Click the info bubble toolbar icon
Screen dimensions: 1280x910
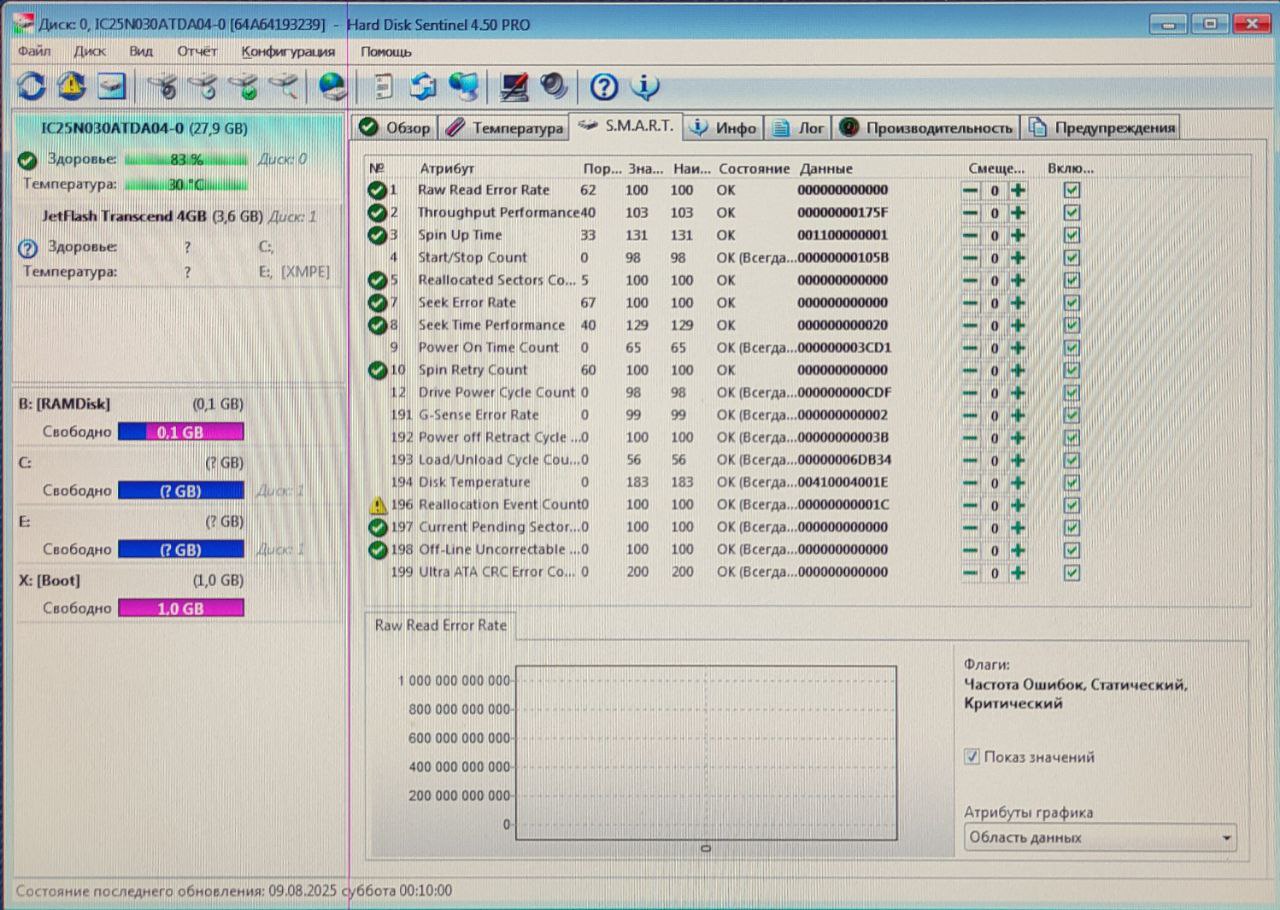645,88
